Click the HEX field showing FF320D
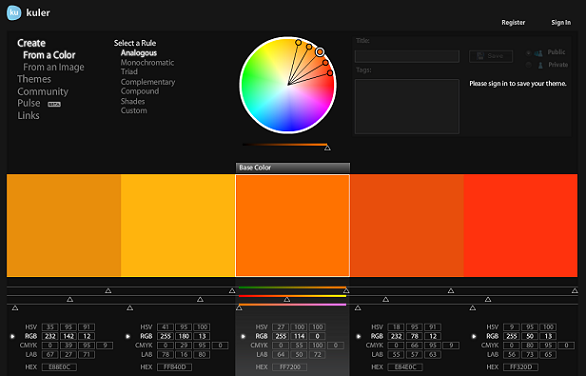This screenshot has height=376, width=586. tap(521, 367)
